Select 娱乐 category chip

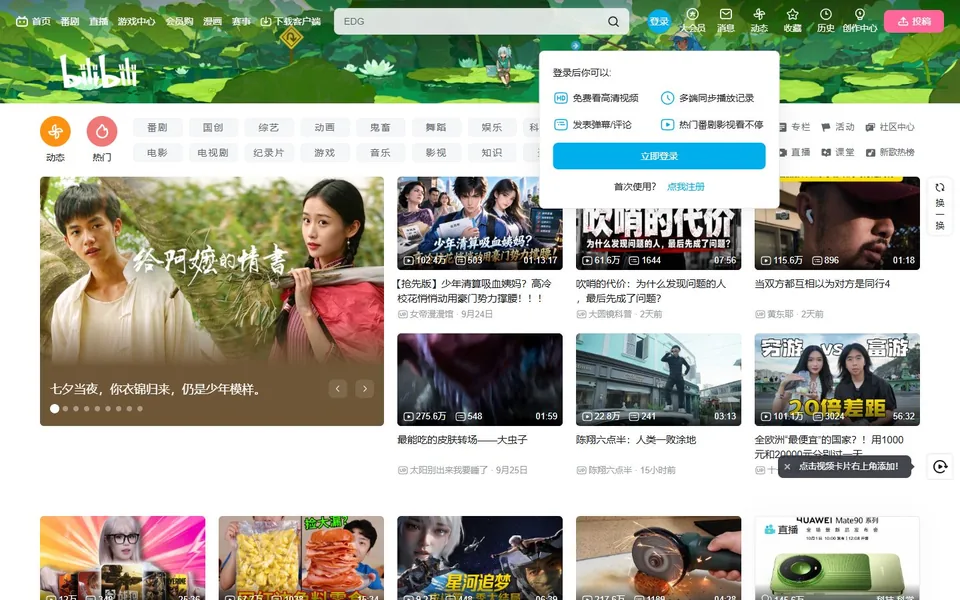(x=492, y=127)
